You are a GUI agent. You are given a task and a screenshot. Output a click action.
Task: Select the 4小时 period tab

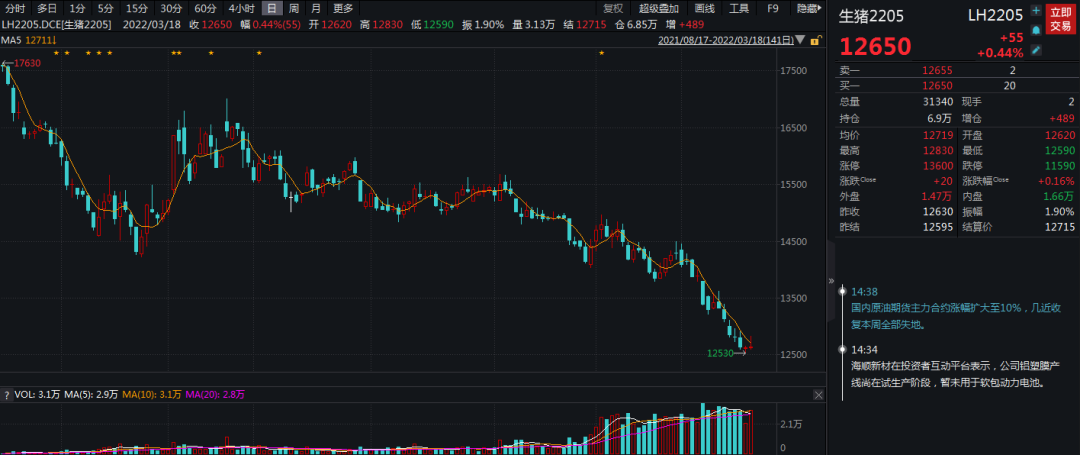point(241,8)
